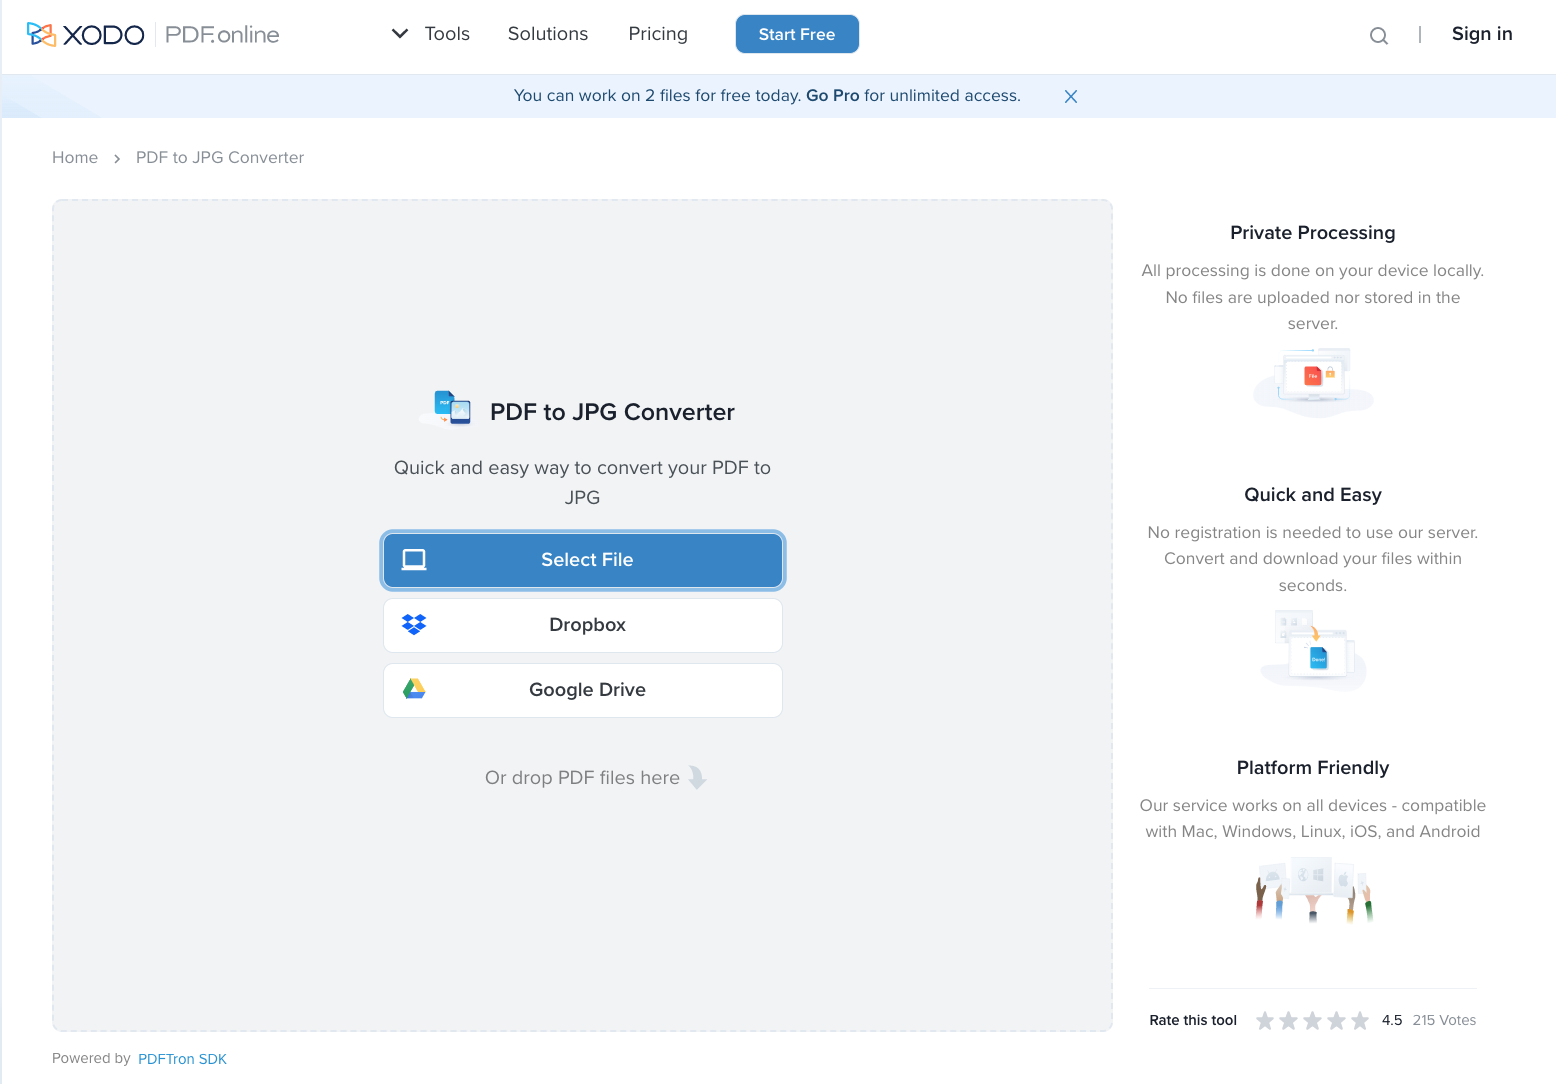1556x1084 pixels.
Task: Navigate to Home breadcrumb
Action: pyautogui.click(x=75, y=158)
